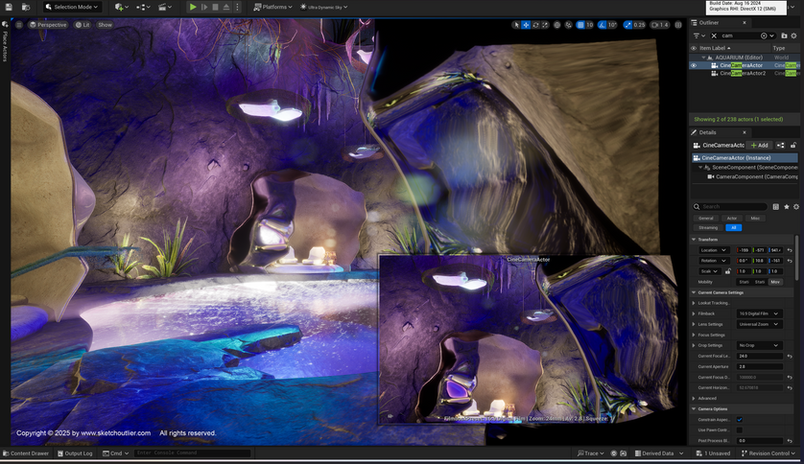Enable the Constrain Aspect Ratio checkbox
The image size is (804, 464).
[739, 419]
